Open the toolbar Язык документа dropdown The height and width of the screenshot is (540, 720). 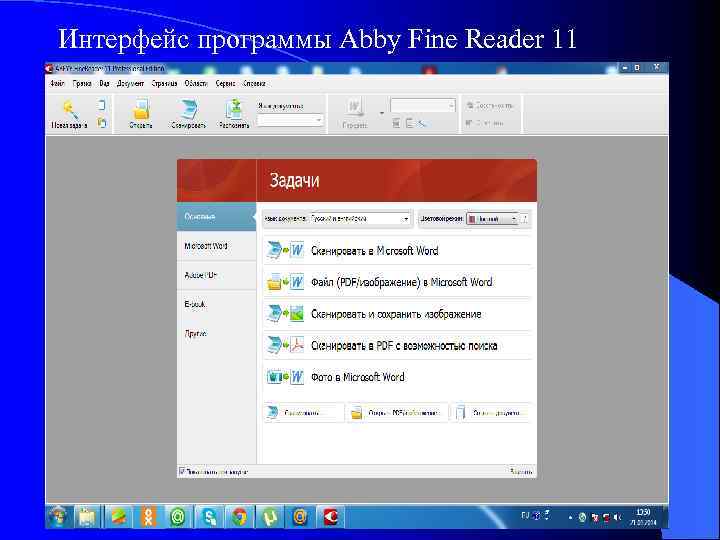click(x=290, y=120)
